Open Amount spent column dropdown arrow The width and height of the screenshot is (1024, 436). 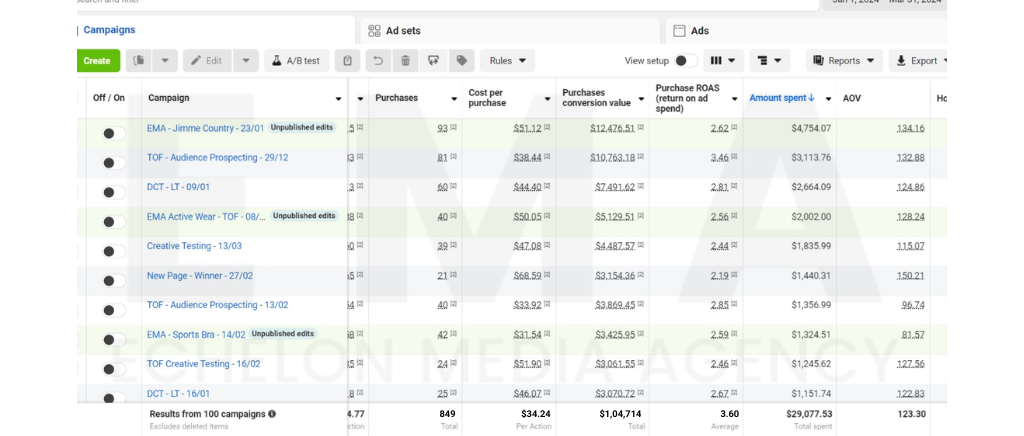pyautogui.click(x=828, y=99)
